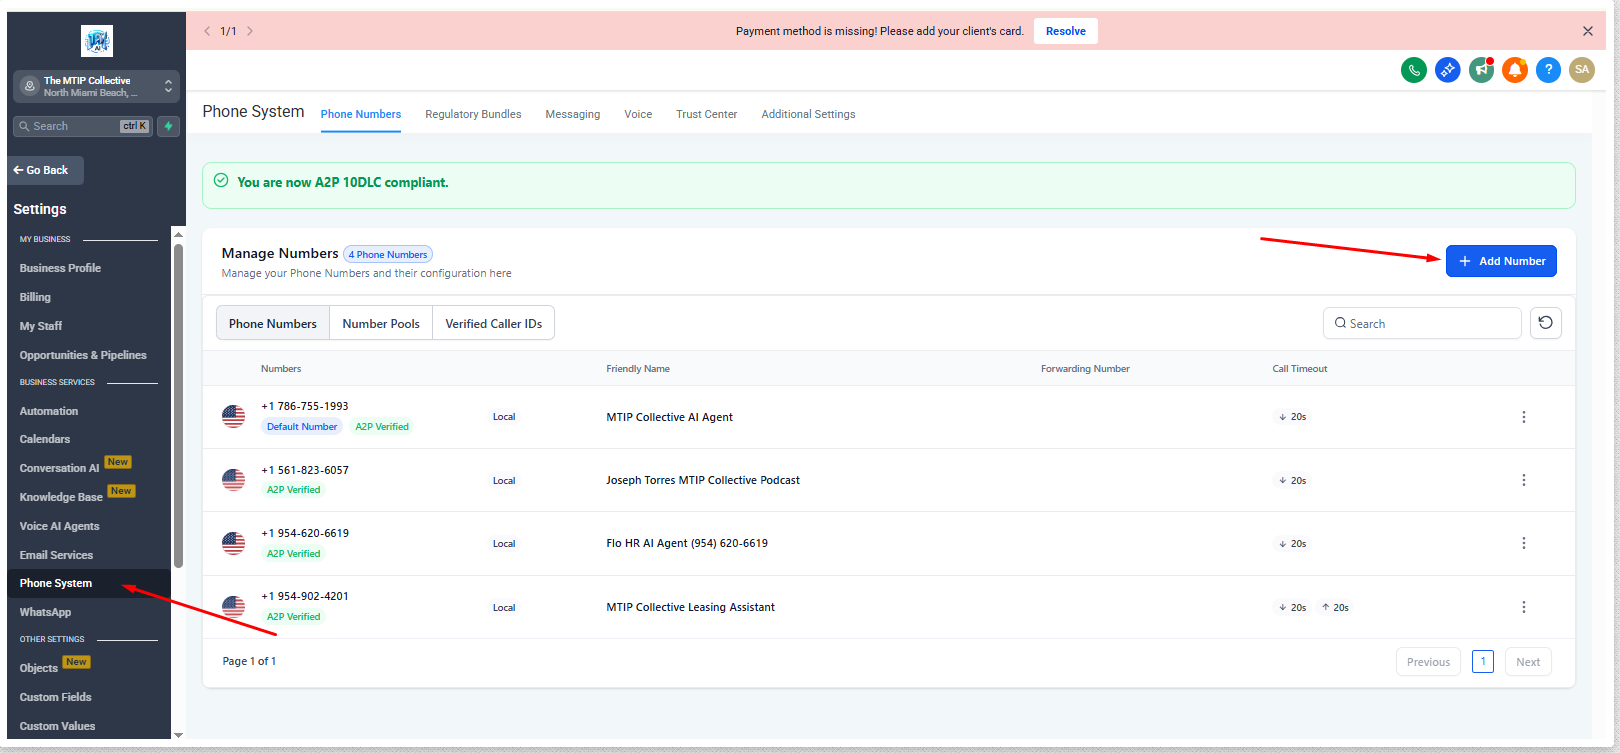Select page 1 in pagination

(1483, 662)
